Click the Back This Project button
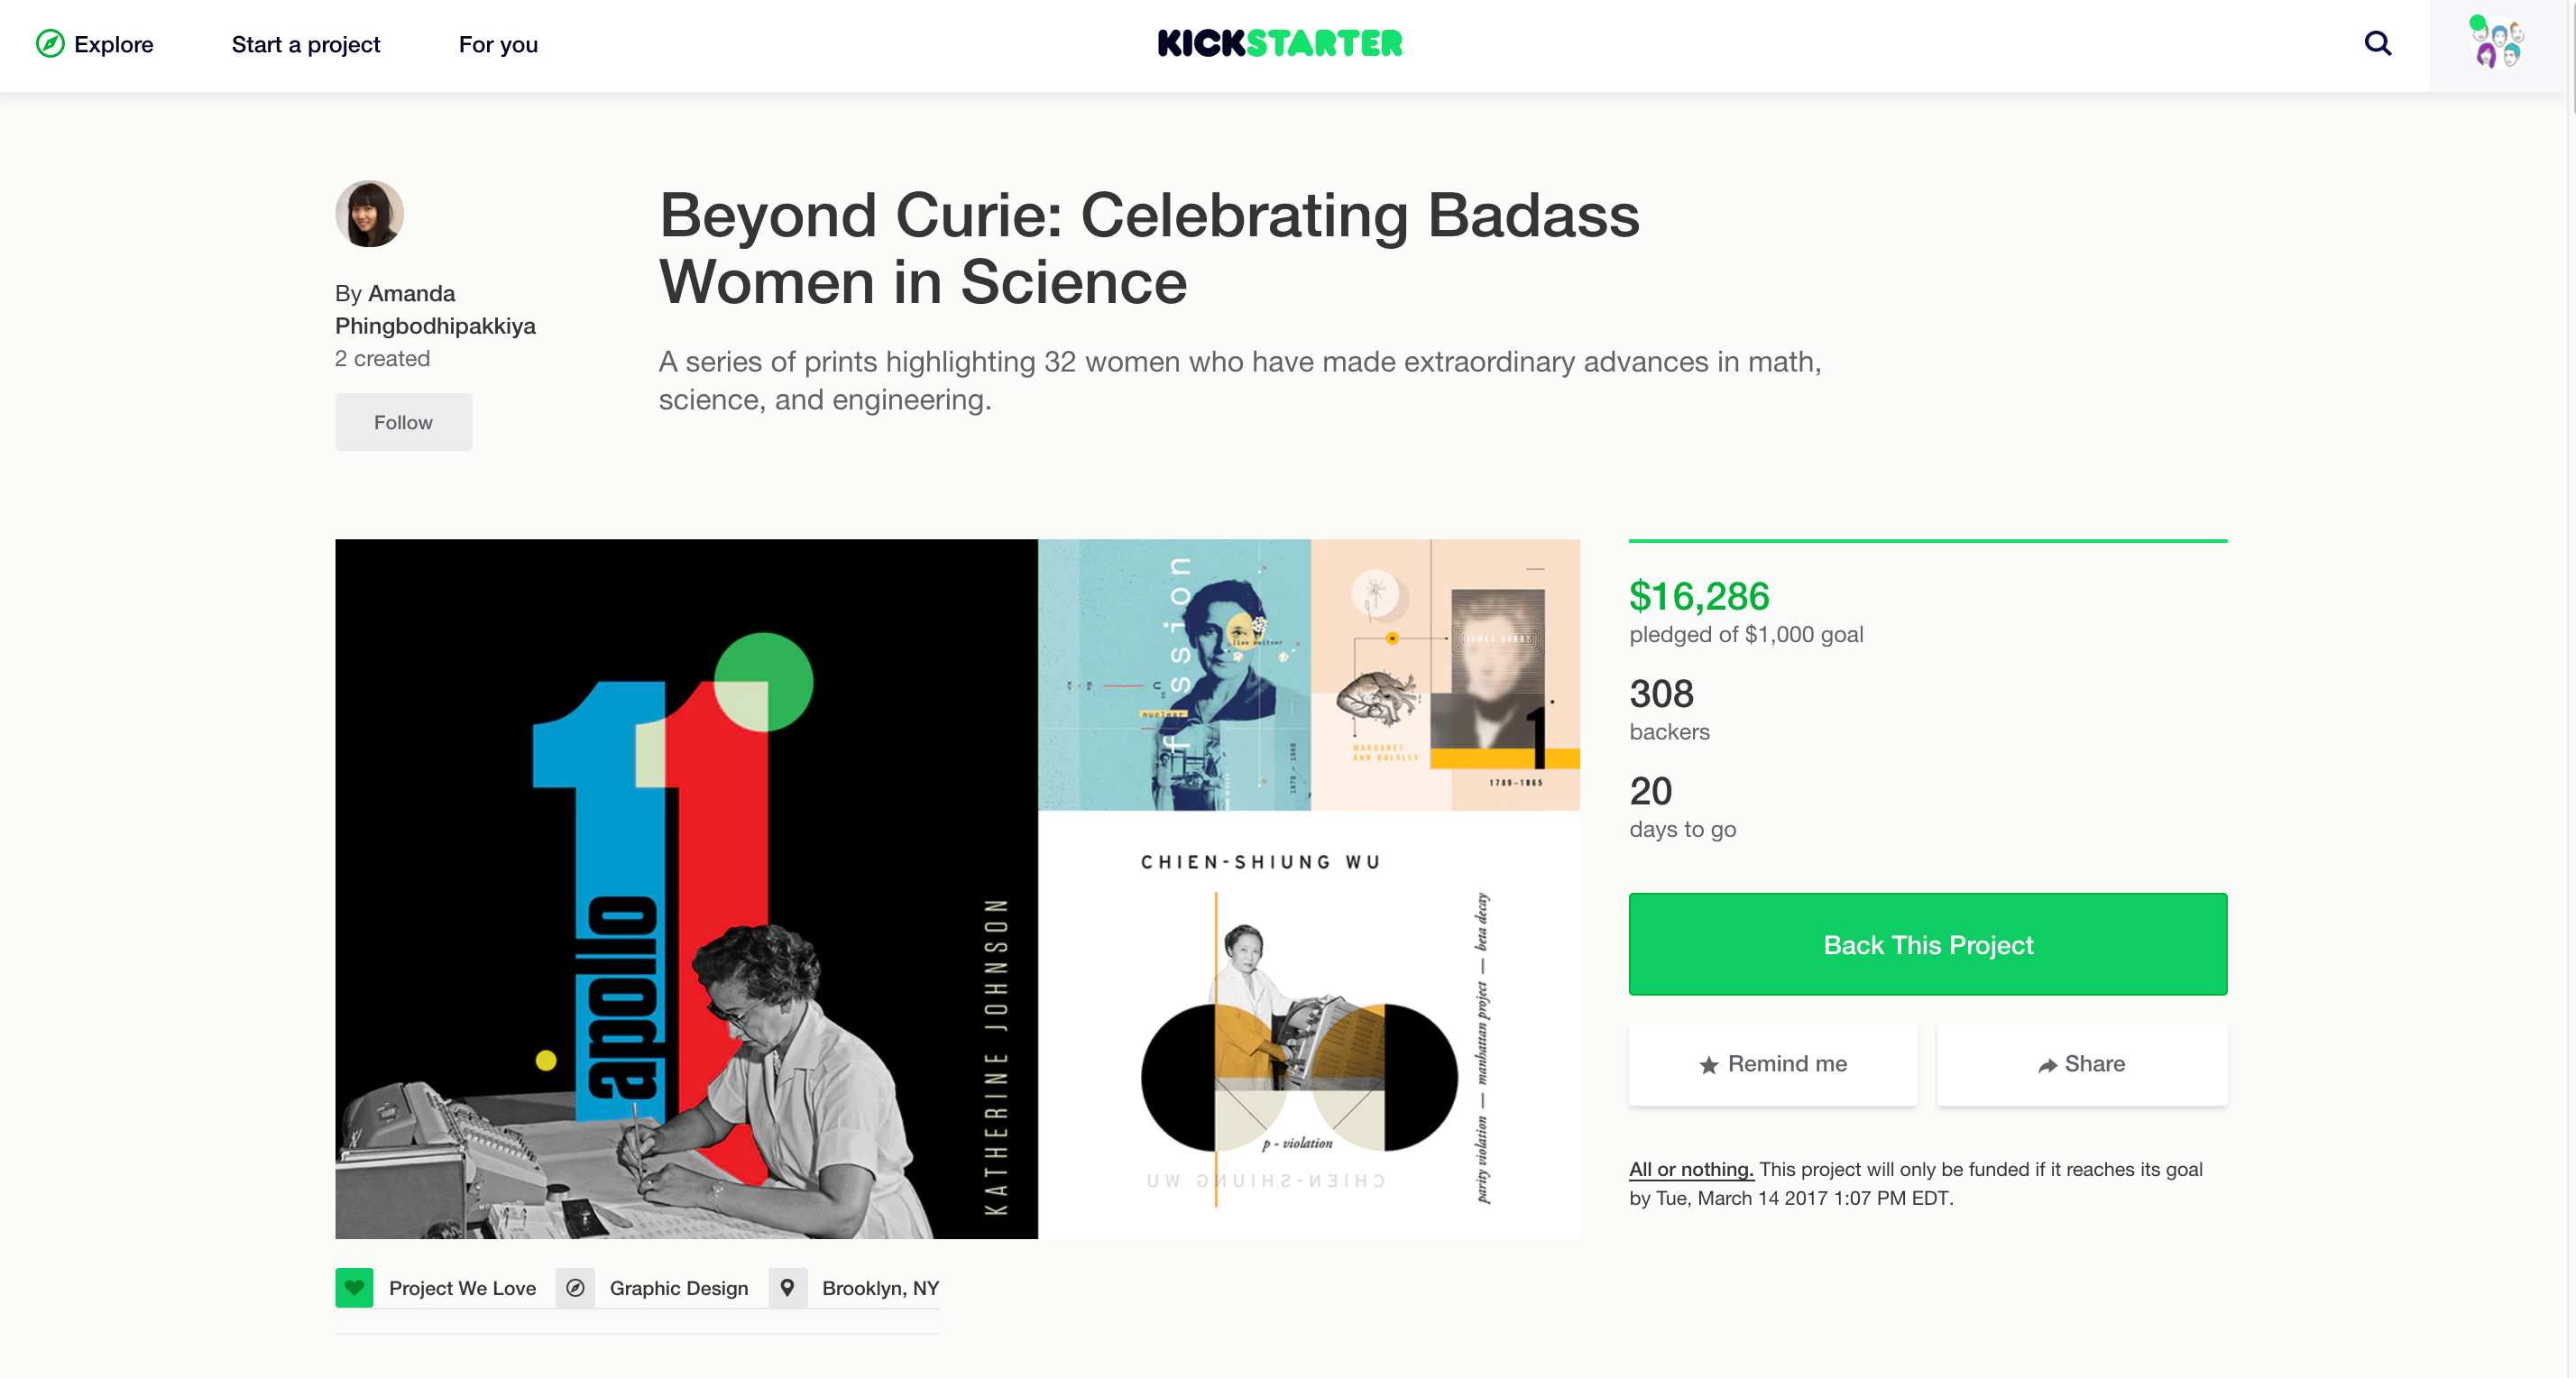The height and width of the screenshot is (1378, 2576). pos(1927,944)
